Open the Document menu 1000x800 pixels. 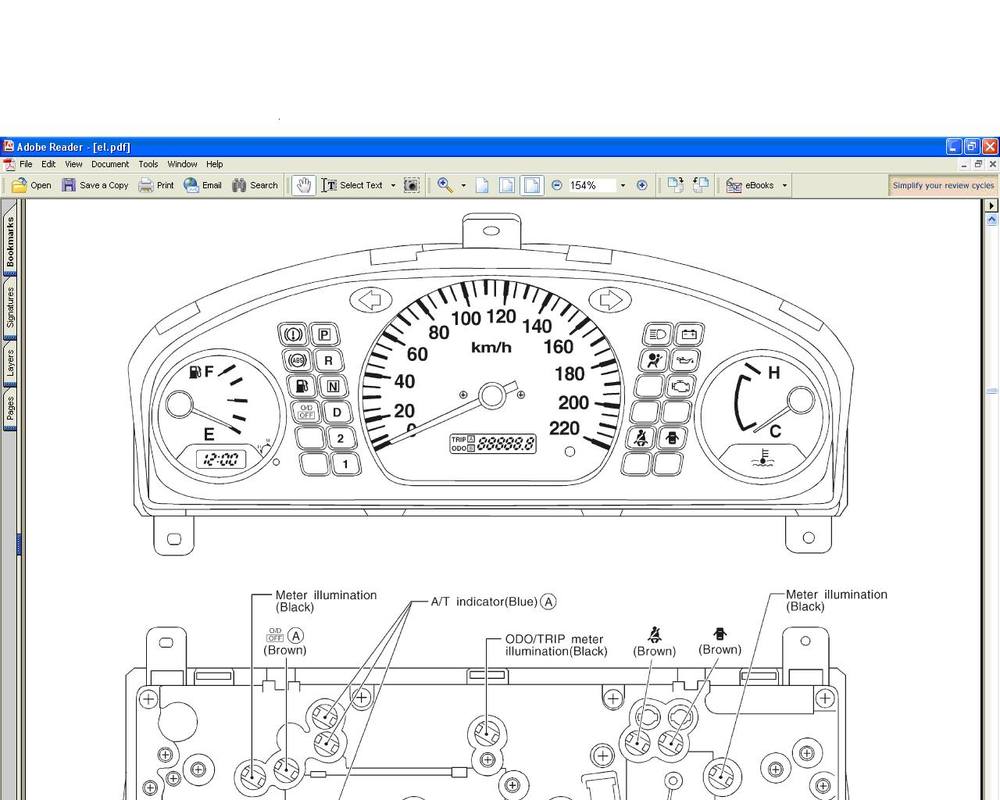(x=110, y=164)
